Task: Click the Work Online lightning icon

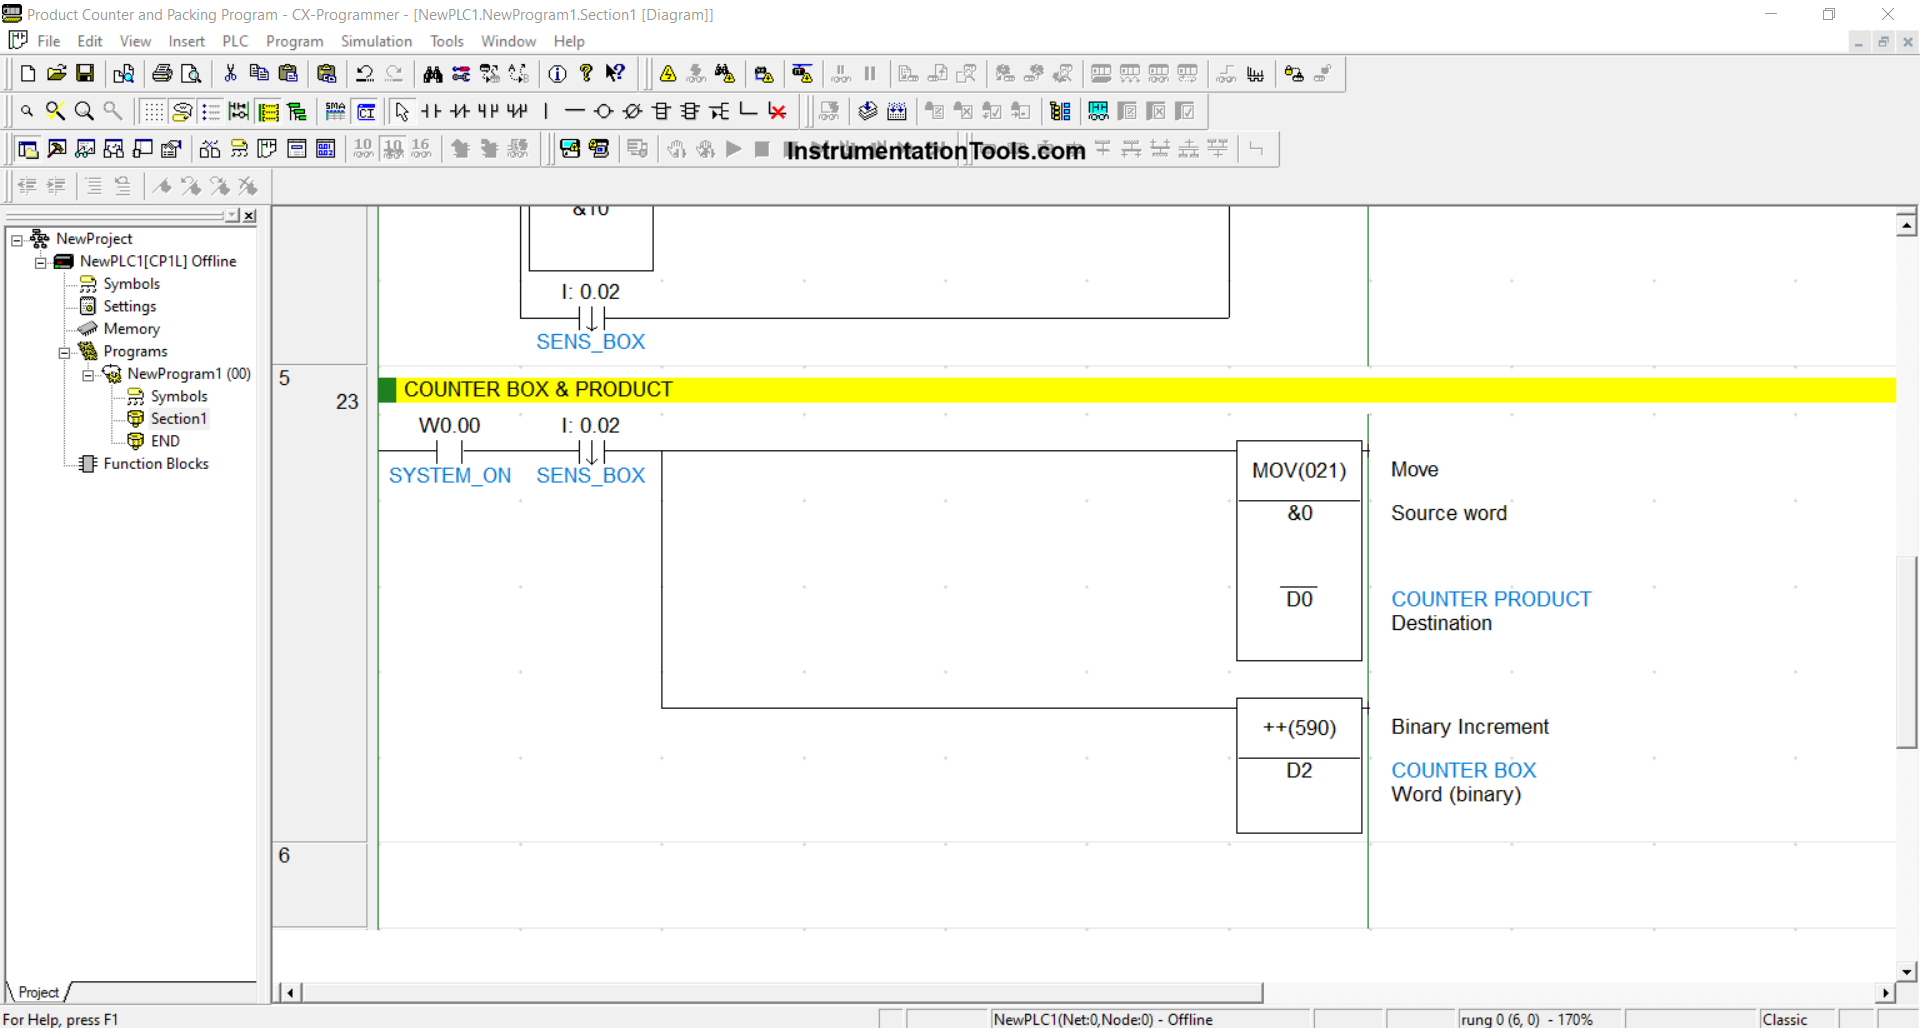Action: (668, 74)
